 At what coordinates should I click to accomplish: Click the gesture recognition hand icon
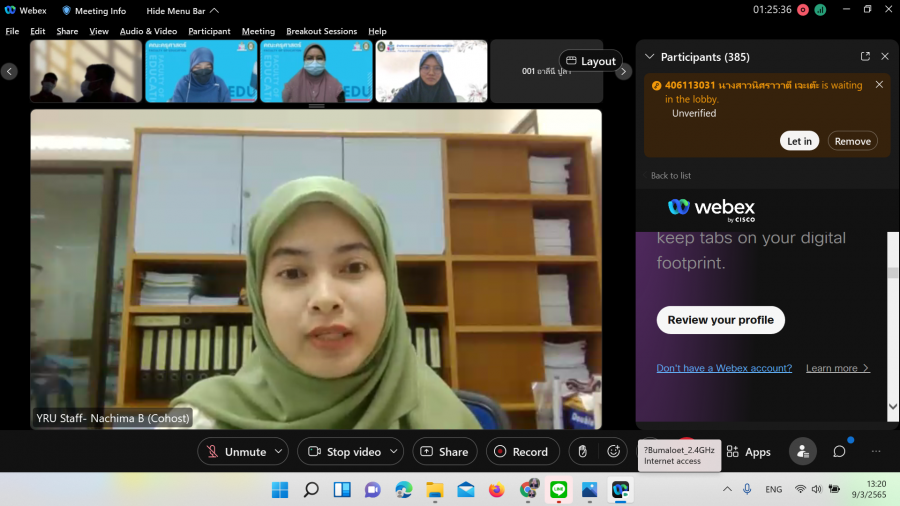[583, 451]
